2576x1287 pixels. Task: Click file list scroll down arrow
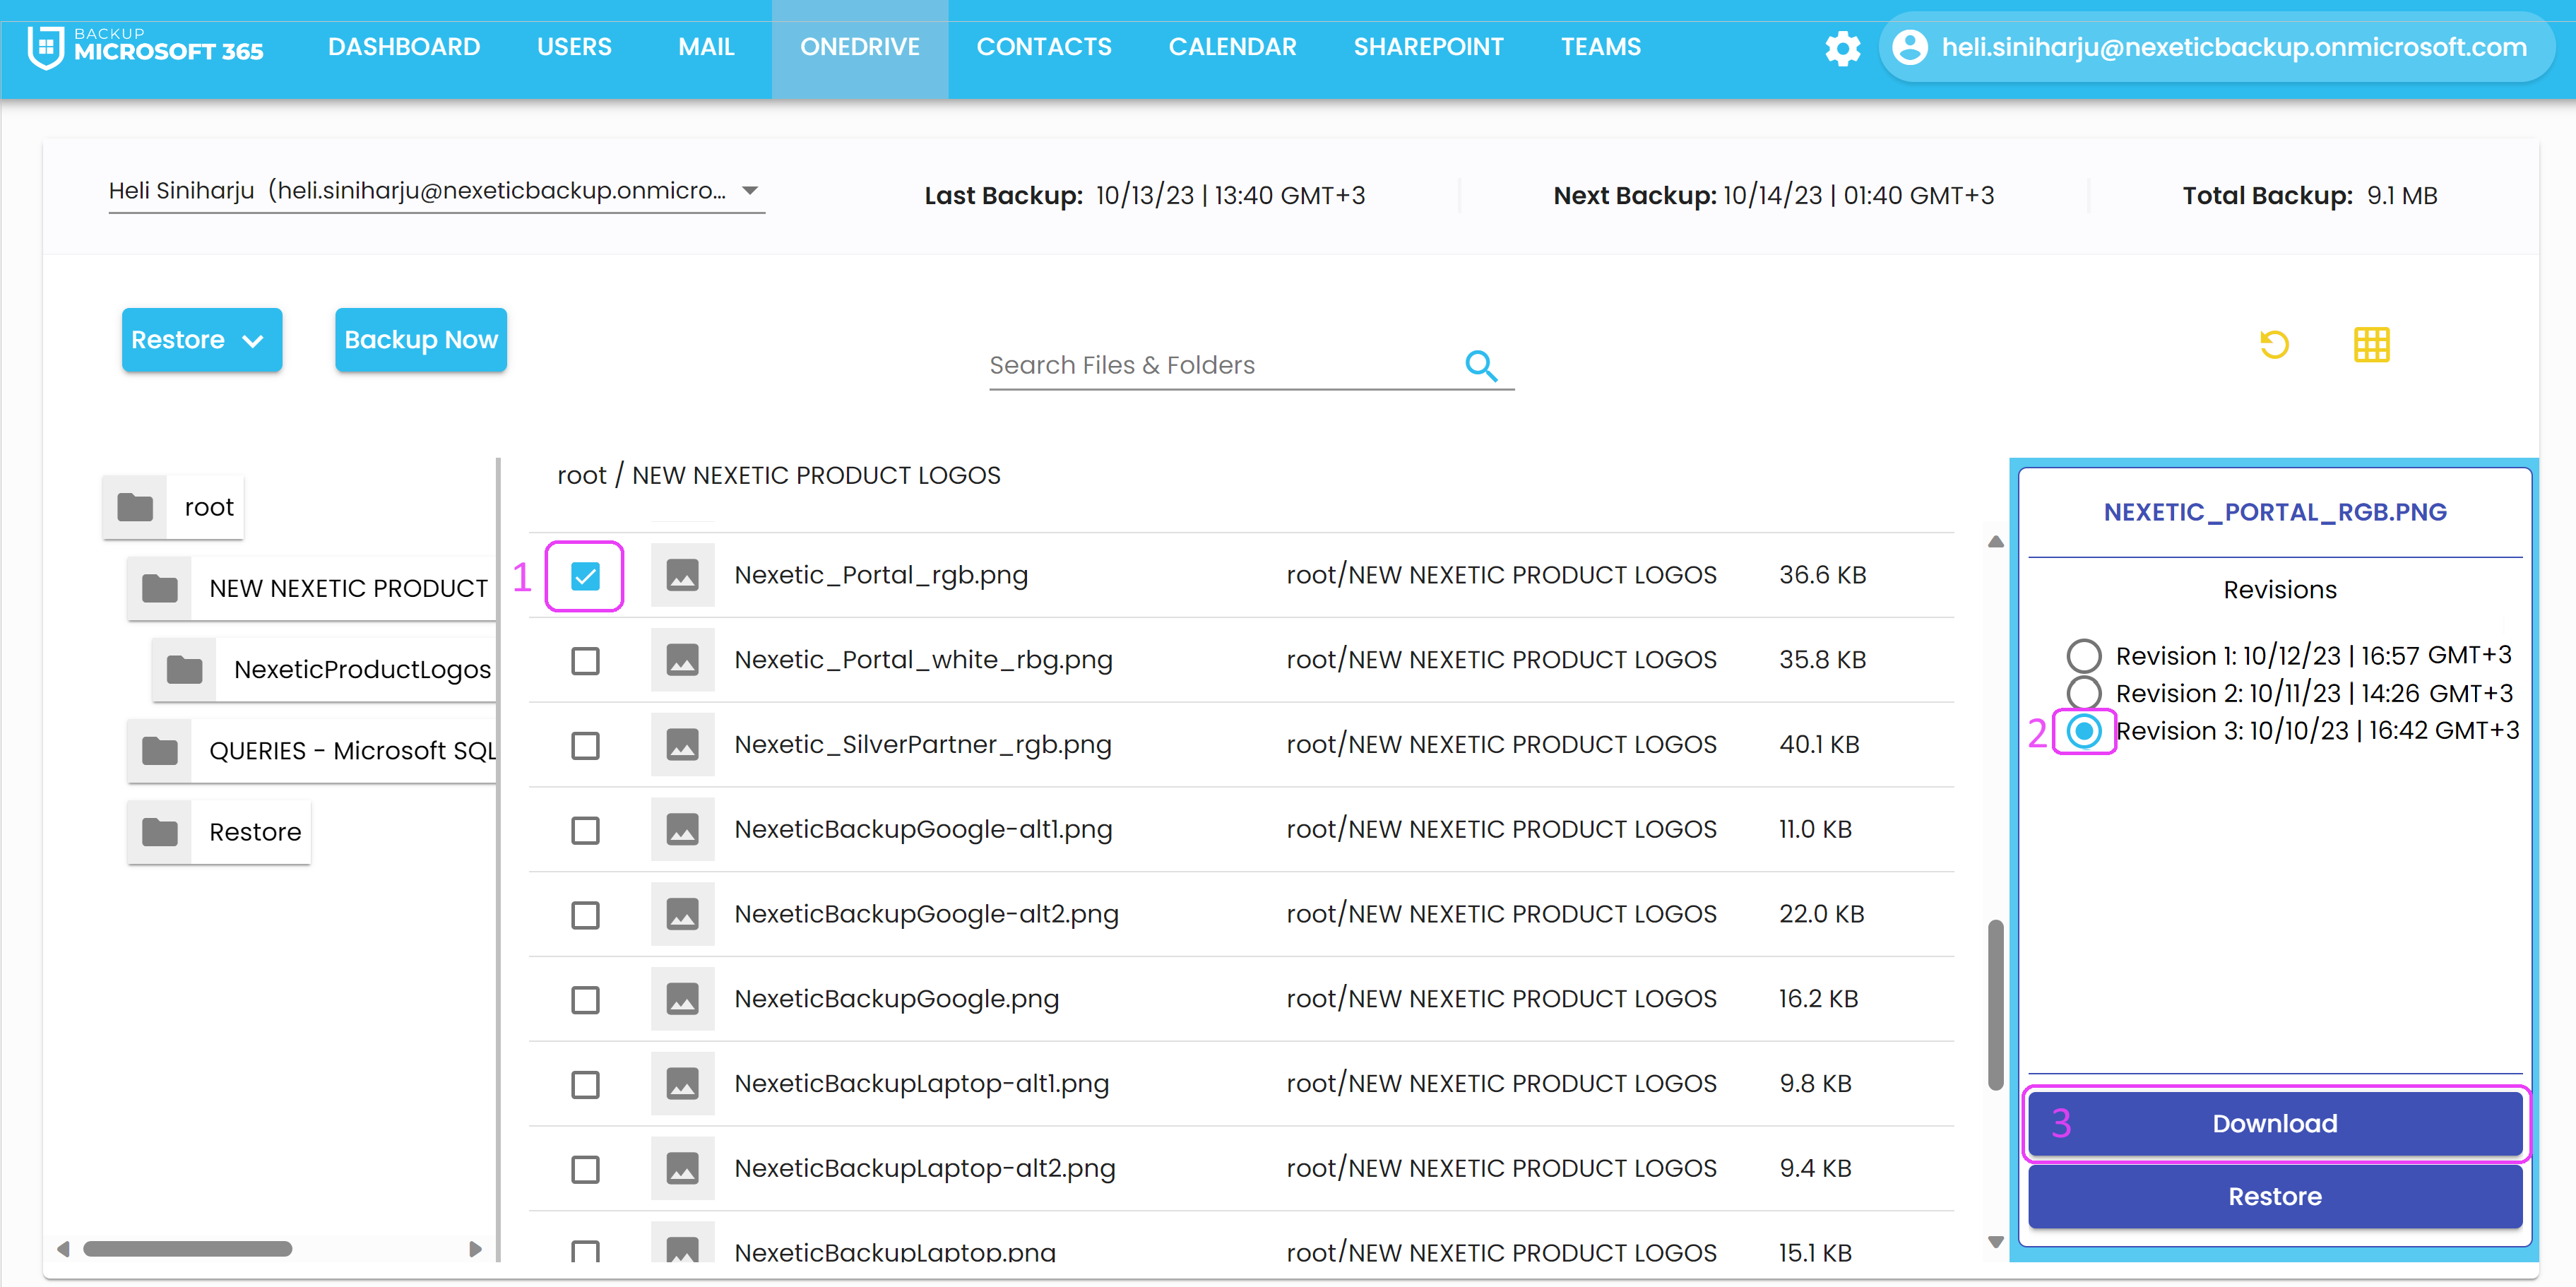click(x=1995, y=1243)
